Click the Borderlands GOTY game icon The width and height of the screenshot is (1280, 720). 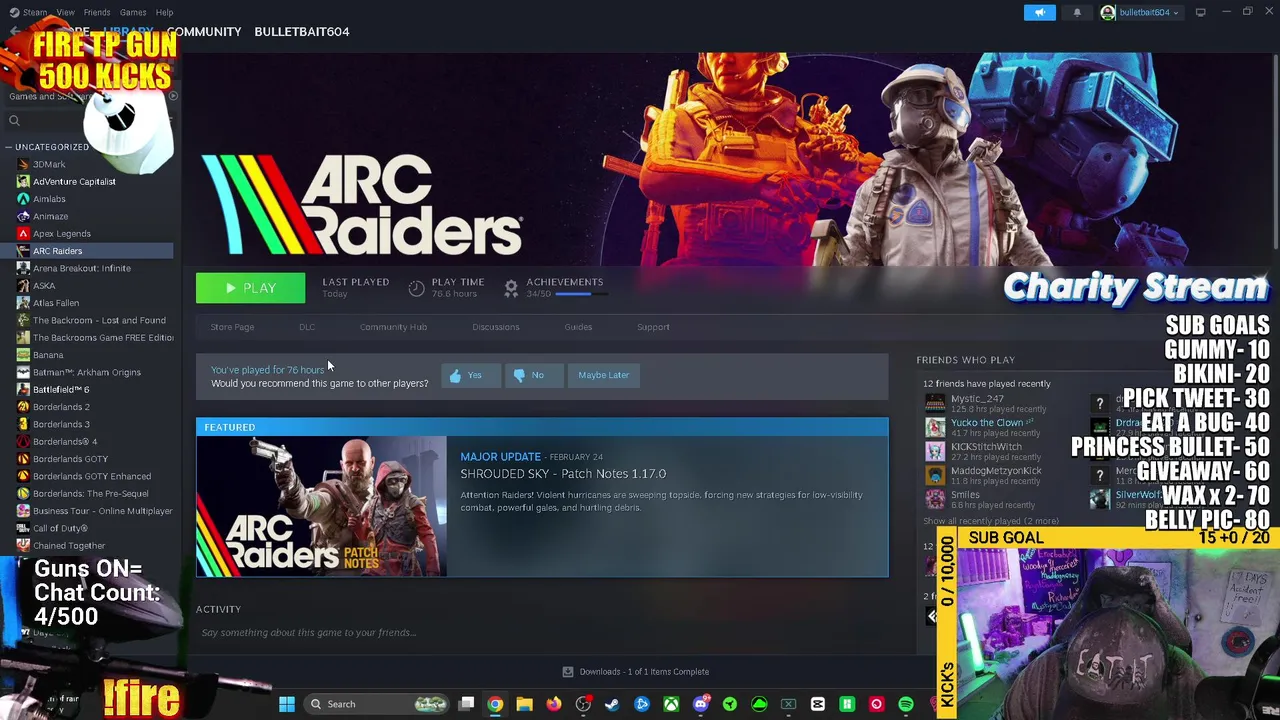[x=23, y=459]
